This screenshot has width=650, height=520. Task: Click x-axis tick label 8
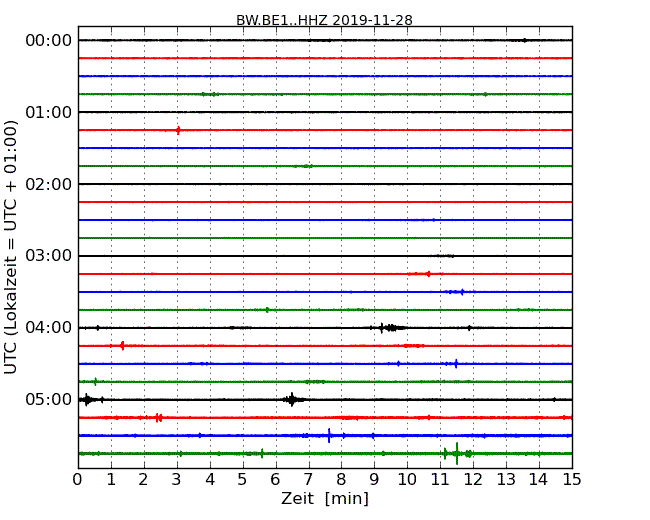point(341,480)
